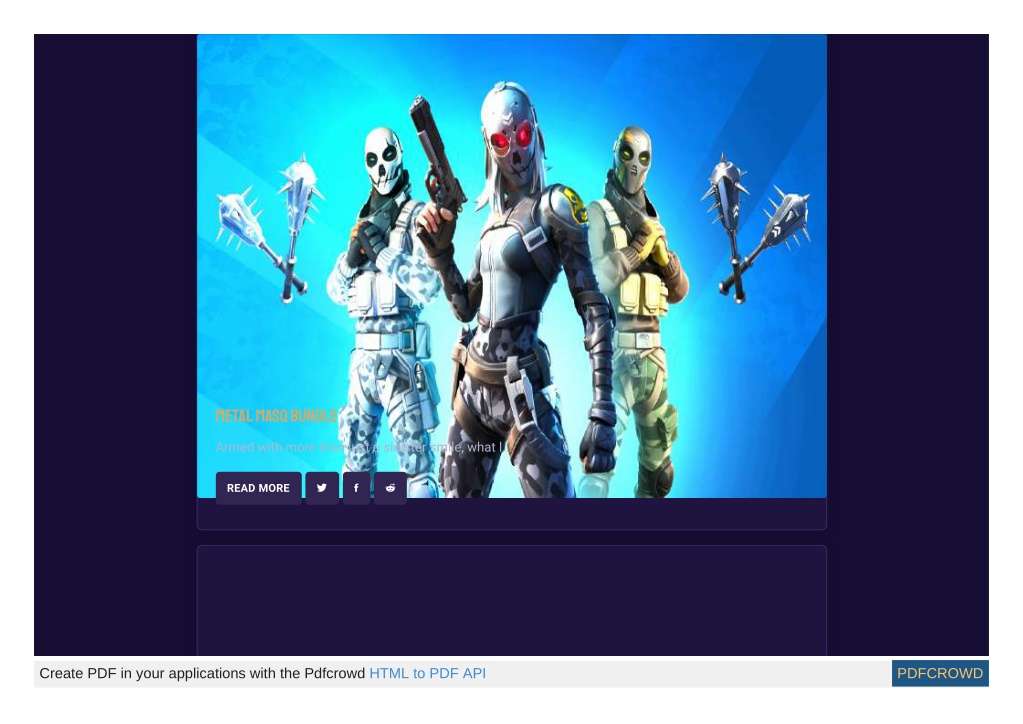Click the 'Armed with more than' excerpt text
The height and width of the screenshot is (724, 1023).
pyautogui.click(x=359, y=447)
